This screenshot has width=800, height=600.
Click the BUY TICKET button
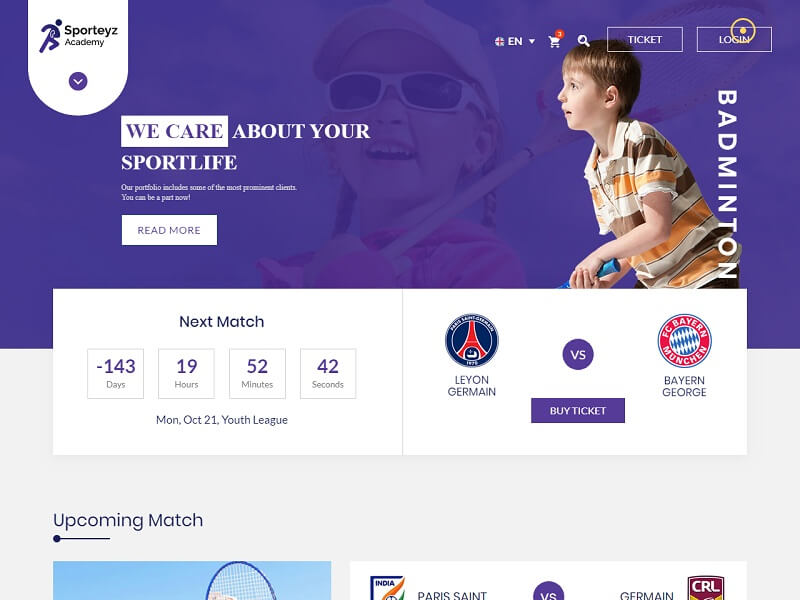point(578,411)
